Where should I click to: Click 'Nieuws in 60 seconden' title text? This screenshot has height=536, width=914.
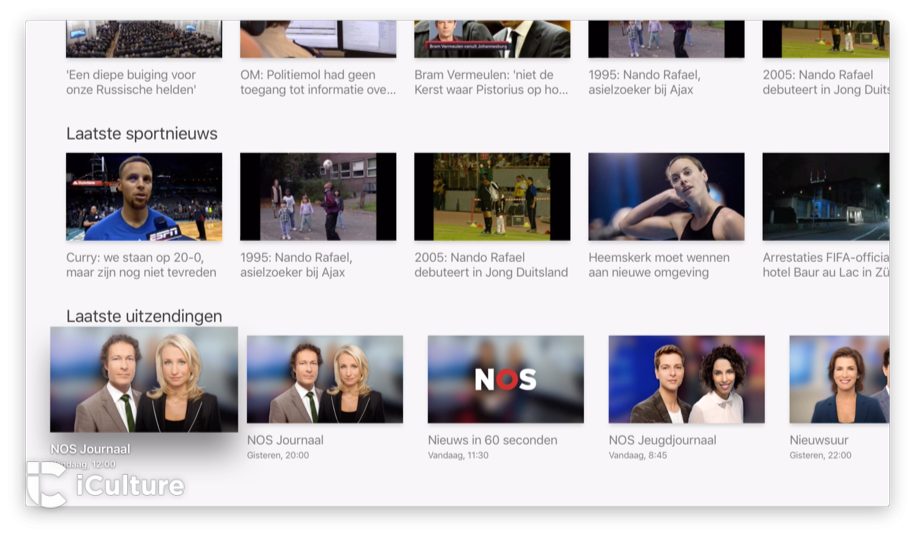tap(493, 440)
